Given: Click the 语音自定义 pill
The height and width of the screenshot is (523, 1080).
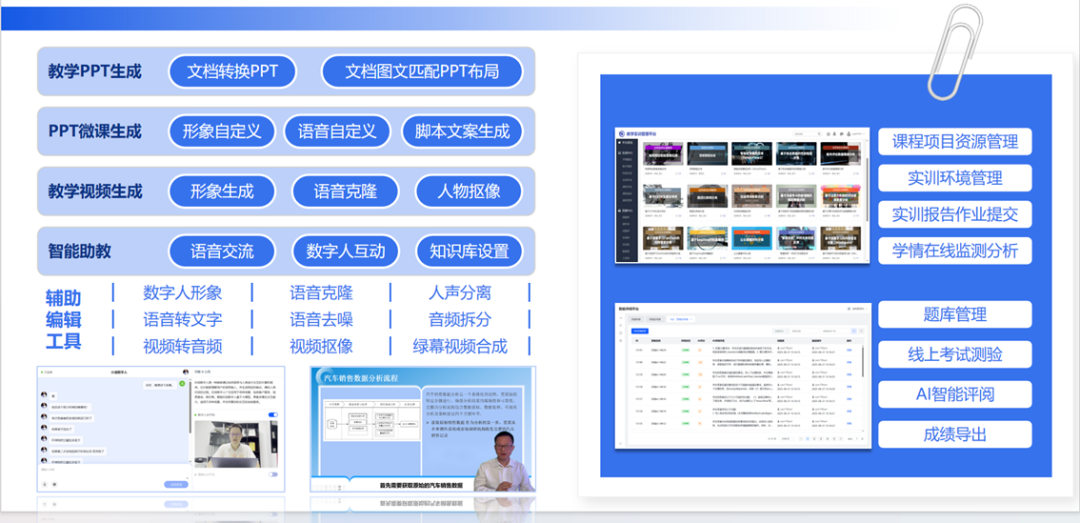Looking at the screenshot, I should click(x=337, y=131).
